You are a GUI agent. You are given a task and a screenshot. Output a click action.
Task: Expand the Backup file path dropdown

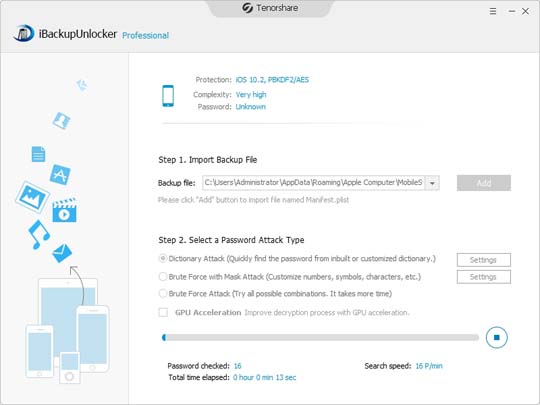pos(432,183)
